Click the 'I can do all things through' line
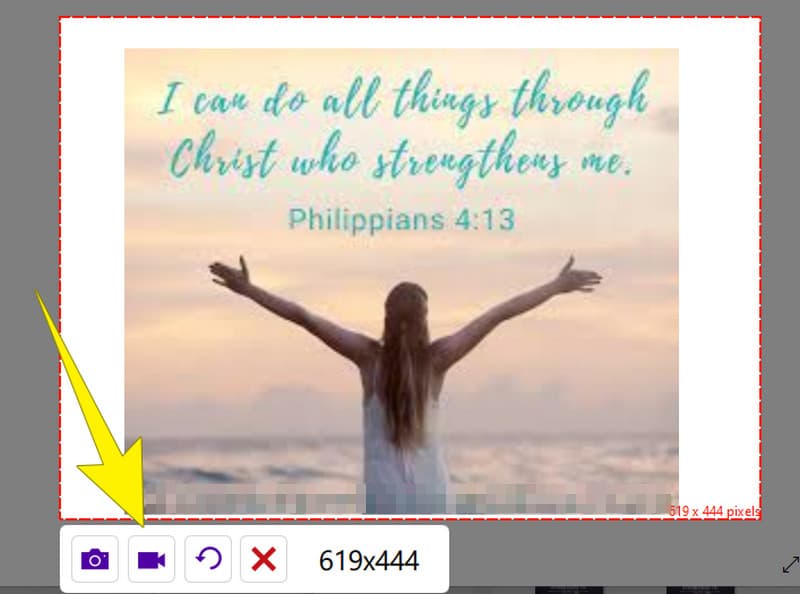 click(402, 101)
